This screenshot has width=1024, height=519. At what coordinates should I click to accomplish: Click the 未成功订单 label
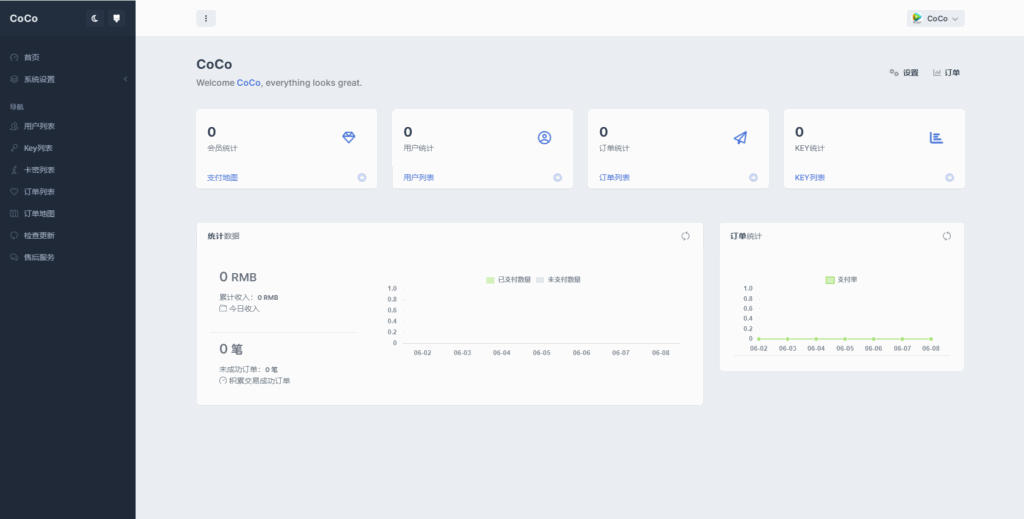coord(240,370)
